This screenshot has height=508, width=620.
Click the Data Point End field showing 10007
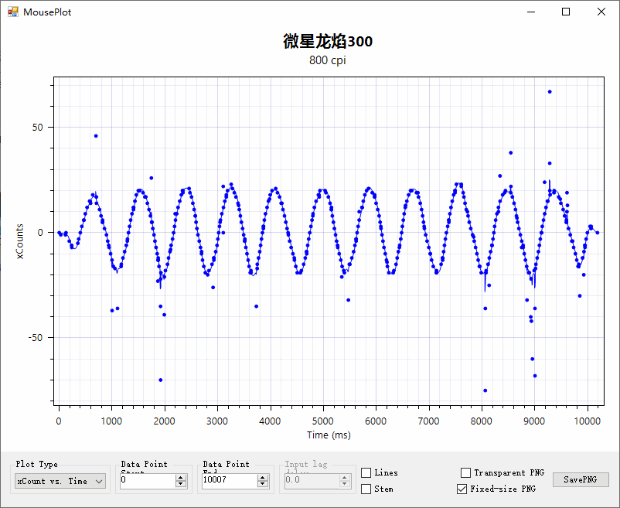point(229,481)
